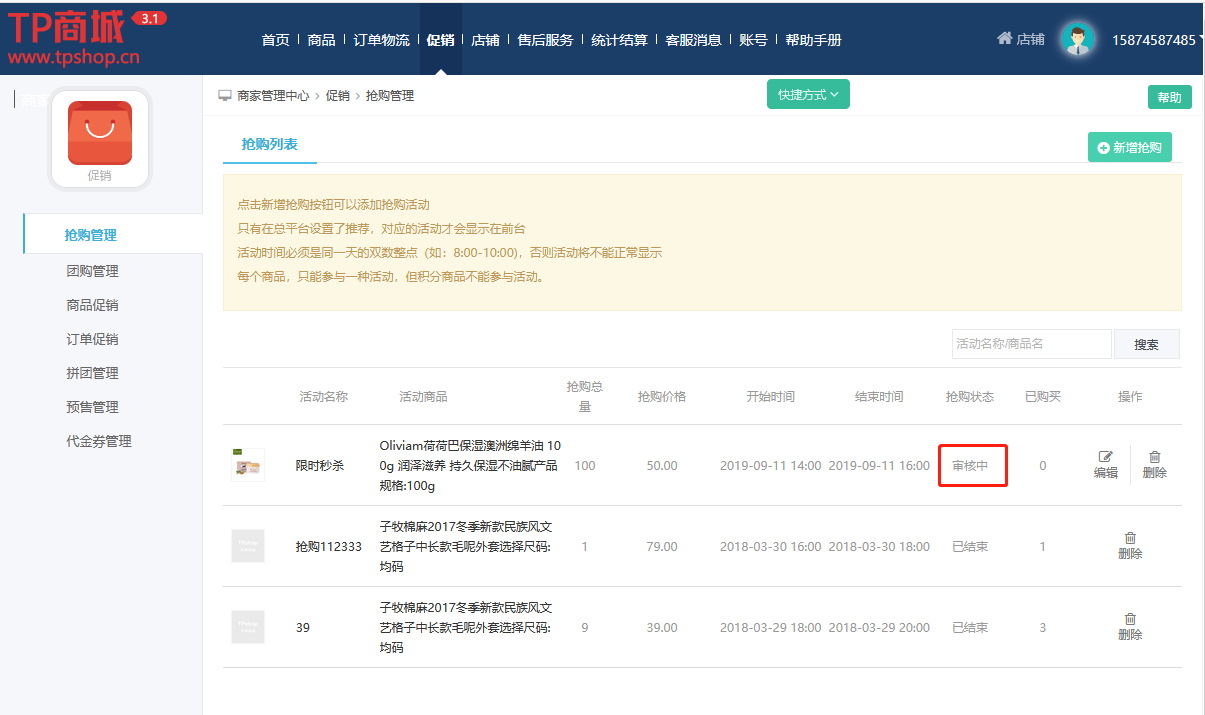Open the user avatar profile icon

[1077, 40]
